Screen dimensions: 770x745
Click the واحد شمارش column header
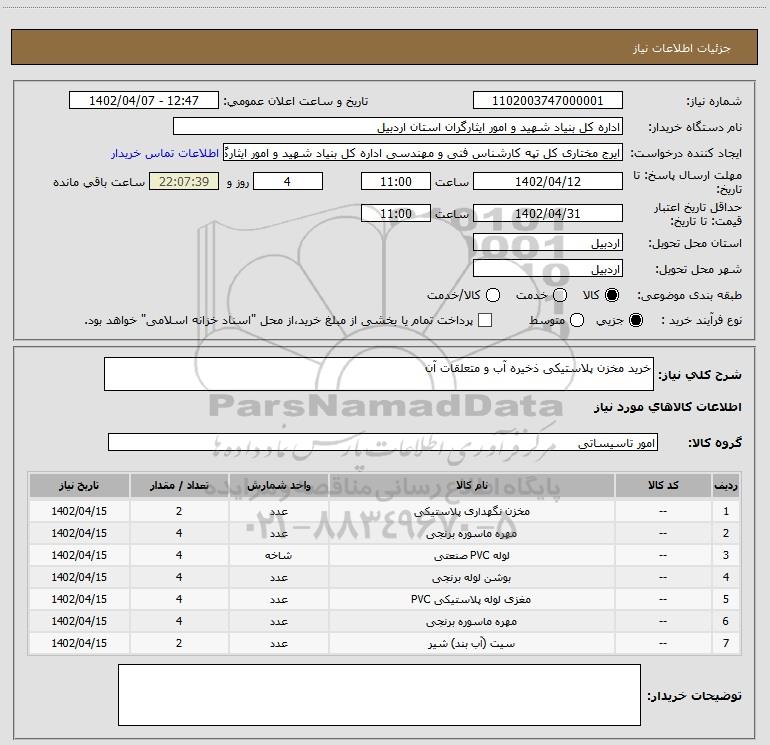tap(278, 486)
